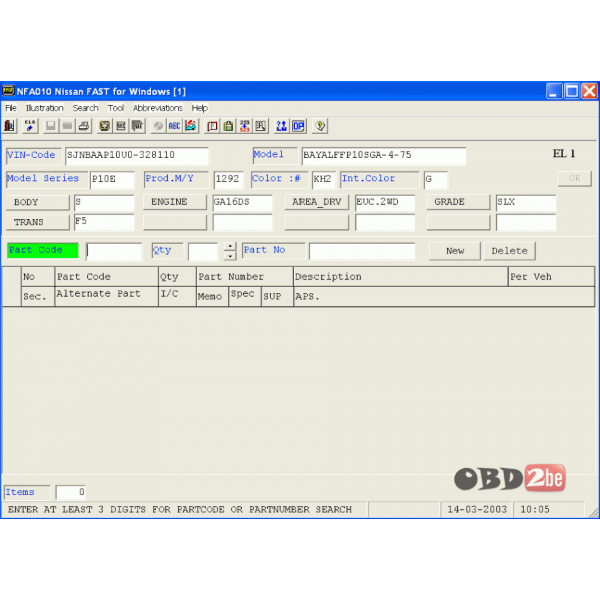600x600 pixels.
Task: Open the Abbreviations menu
Action: click(x=158, y=108)
